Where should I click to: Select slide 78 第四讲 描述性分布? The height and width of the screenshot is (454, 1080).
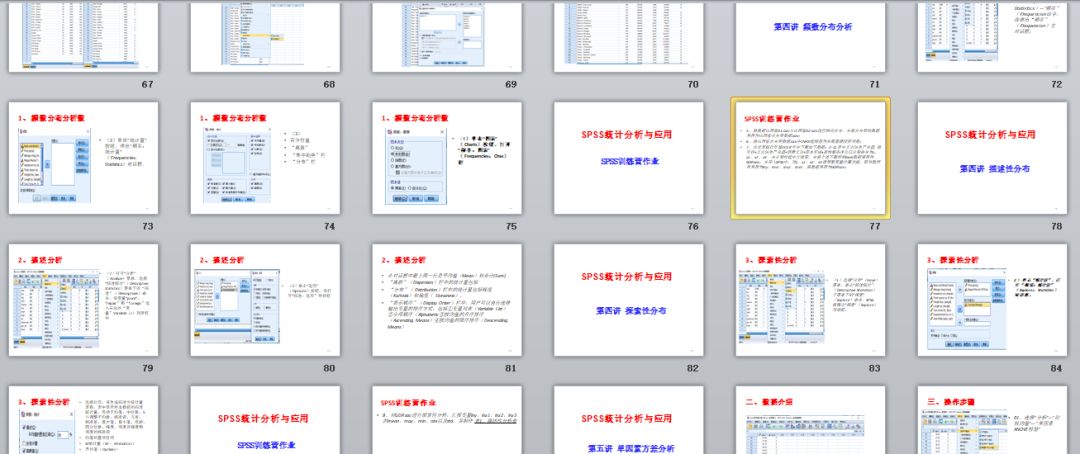(x=993, y=158)
